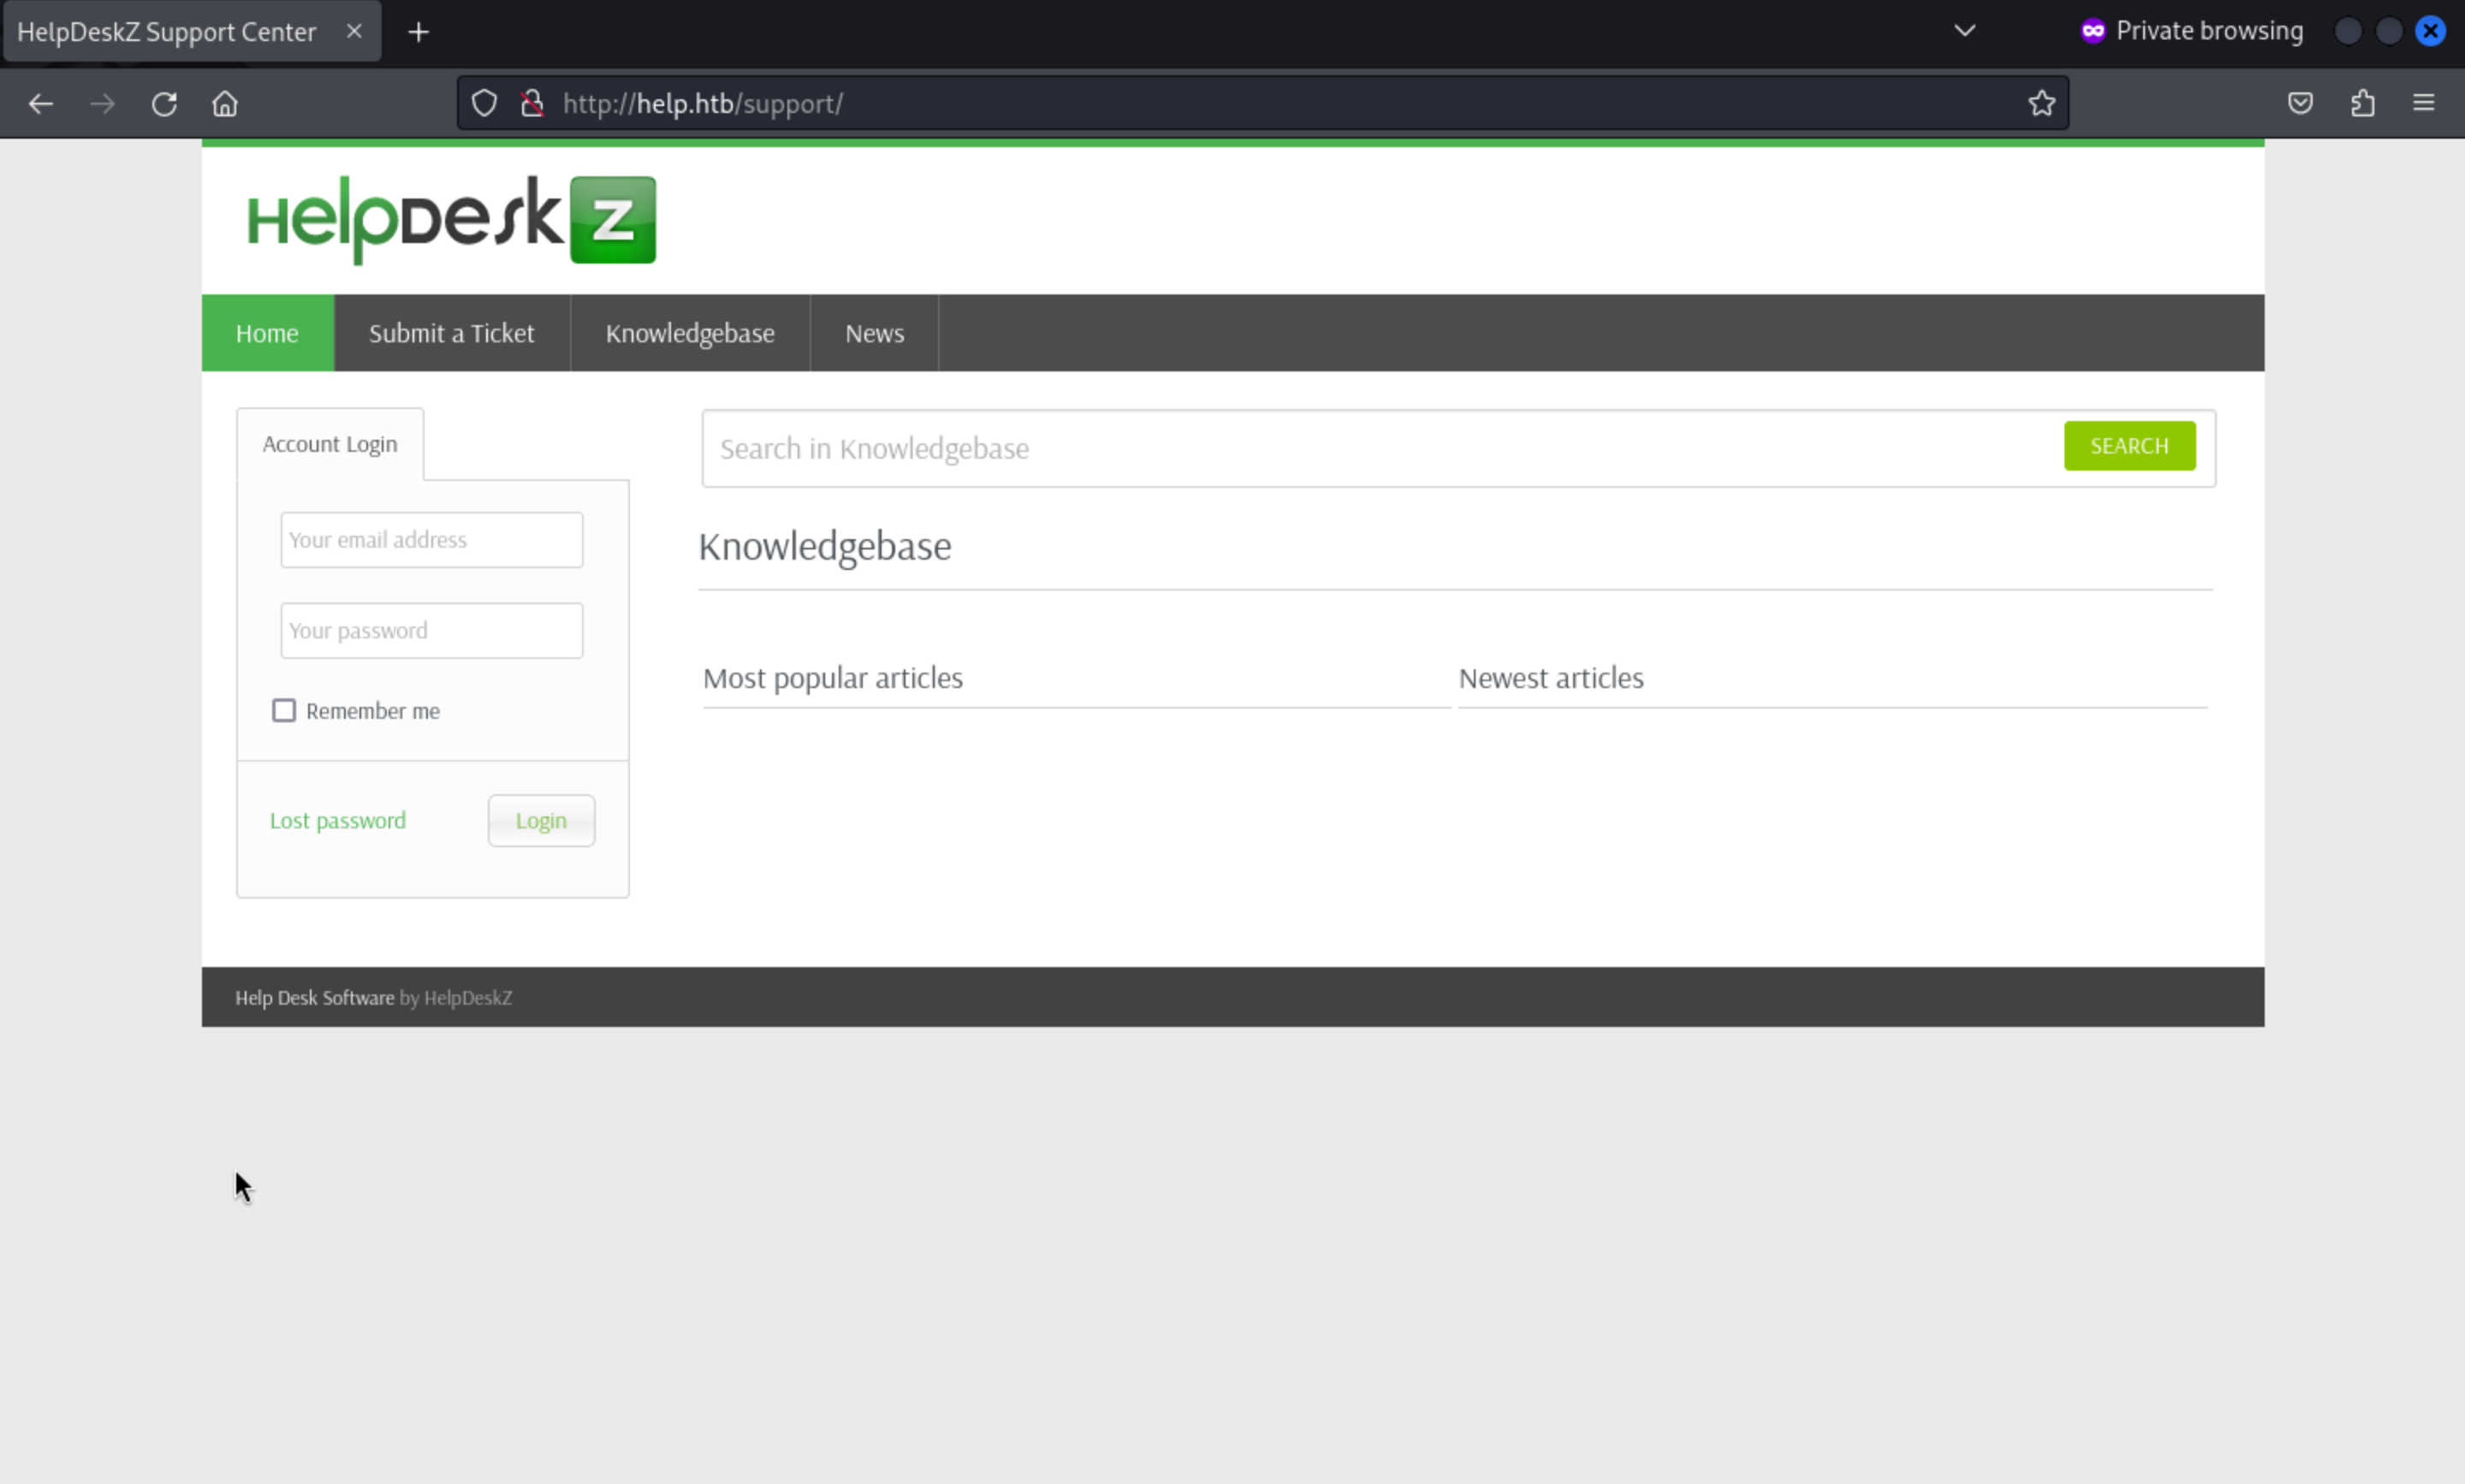The height and width of the screenshot is (1484, 2465).
Task: Open the Extensions puzzle icon
Action: (2362, 103)
